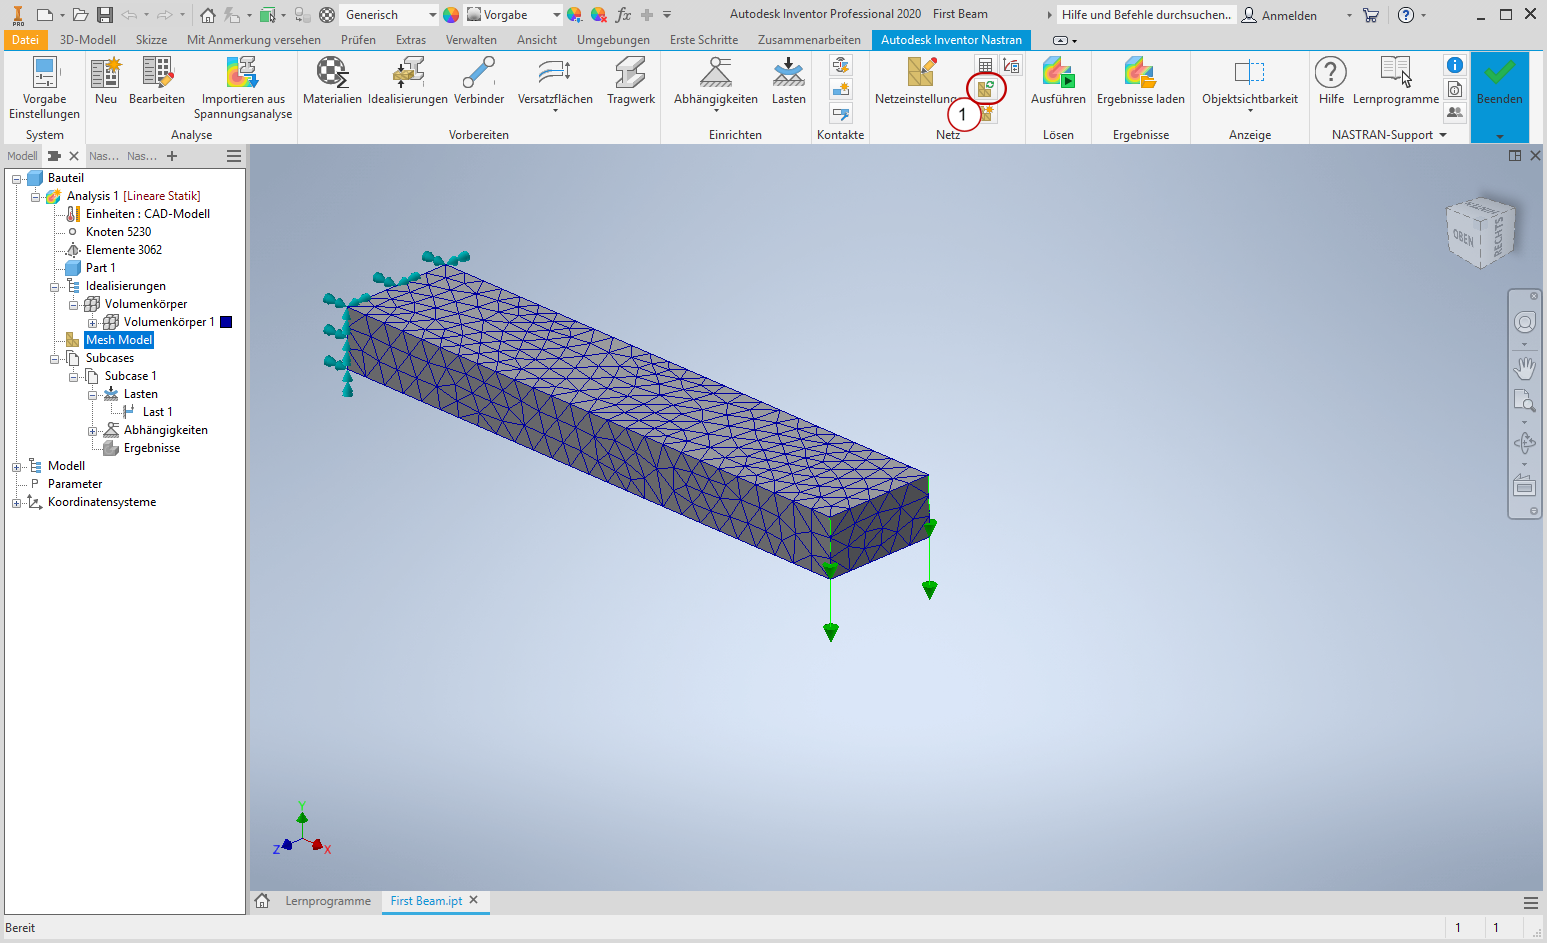1547x943 pixels.
Task: Open Netzeinstellungen mesh settings
Action: coord(919,80)
